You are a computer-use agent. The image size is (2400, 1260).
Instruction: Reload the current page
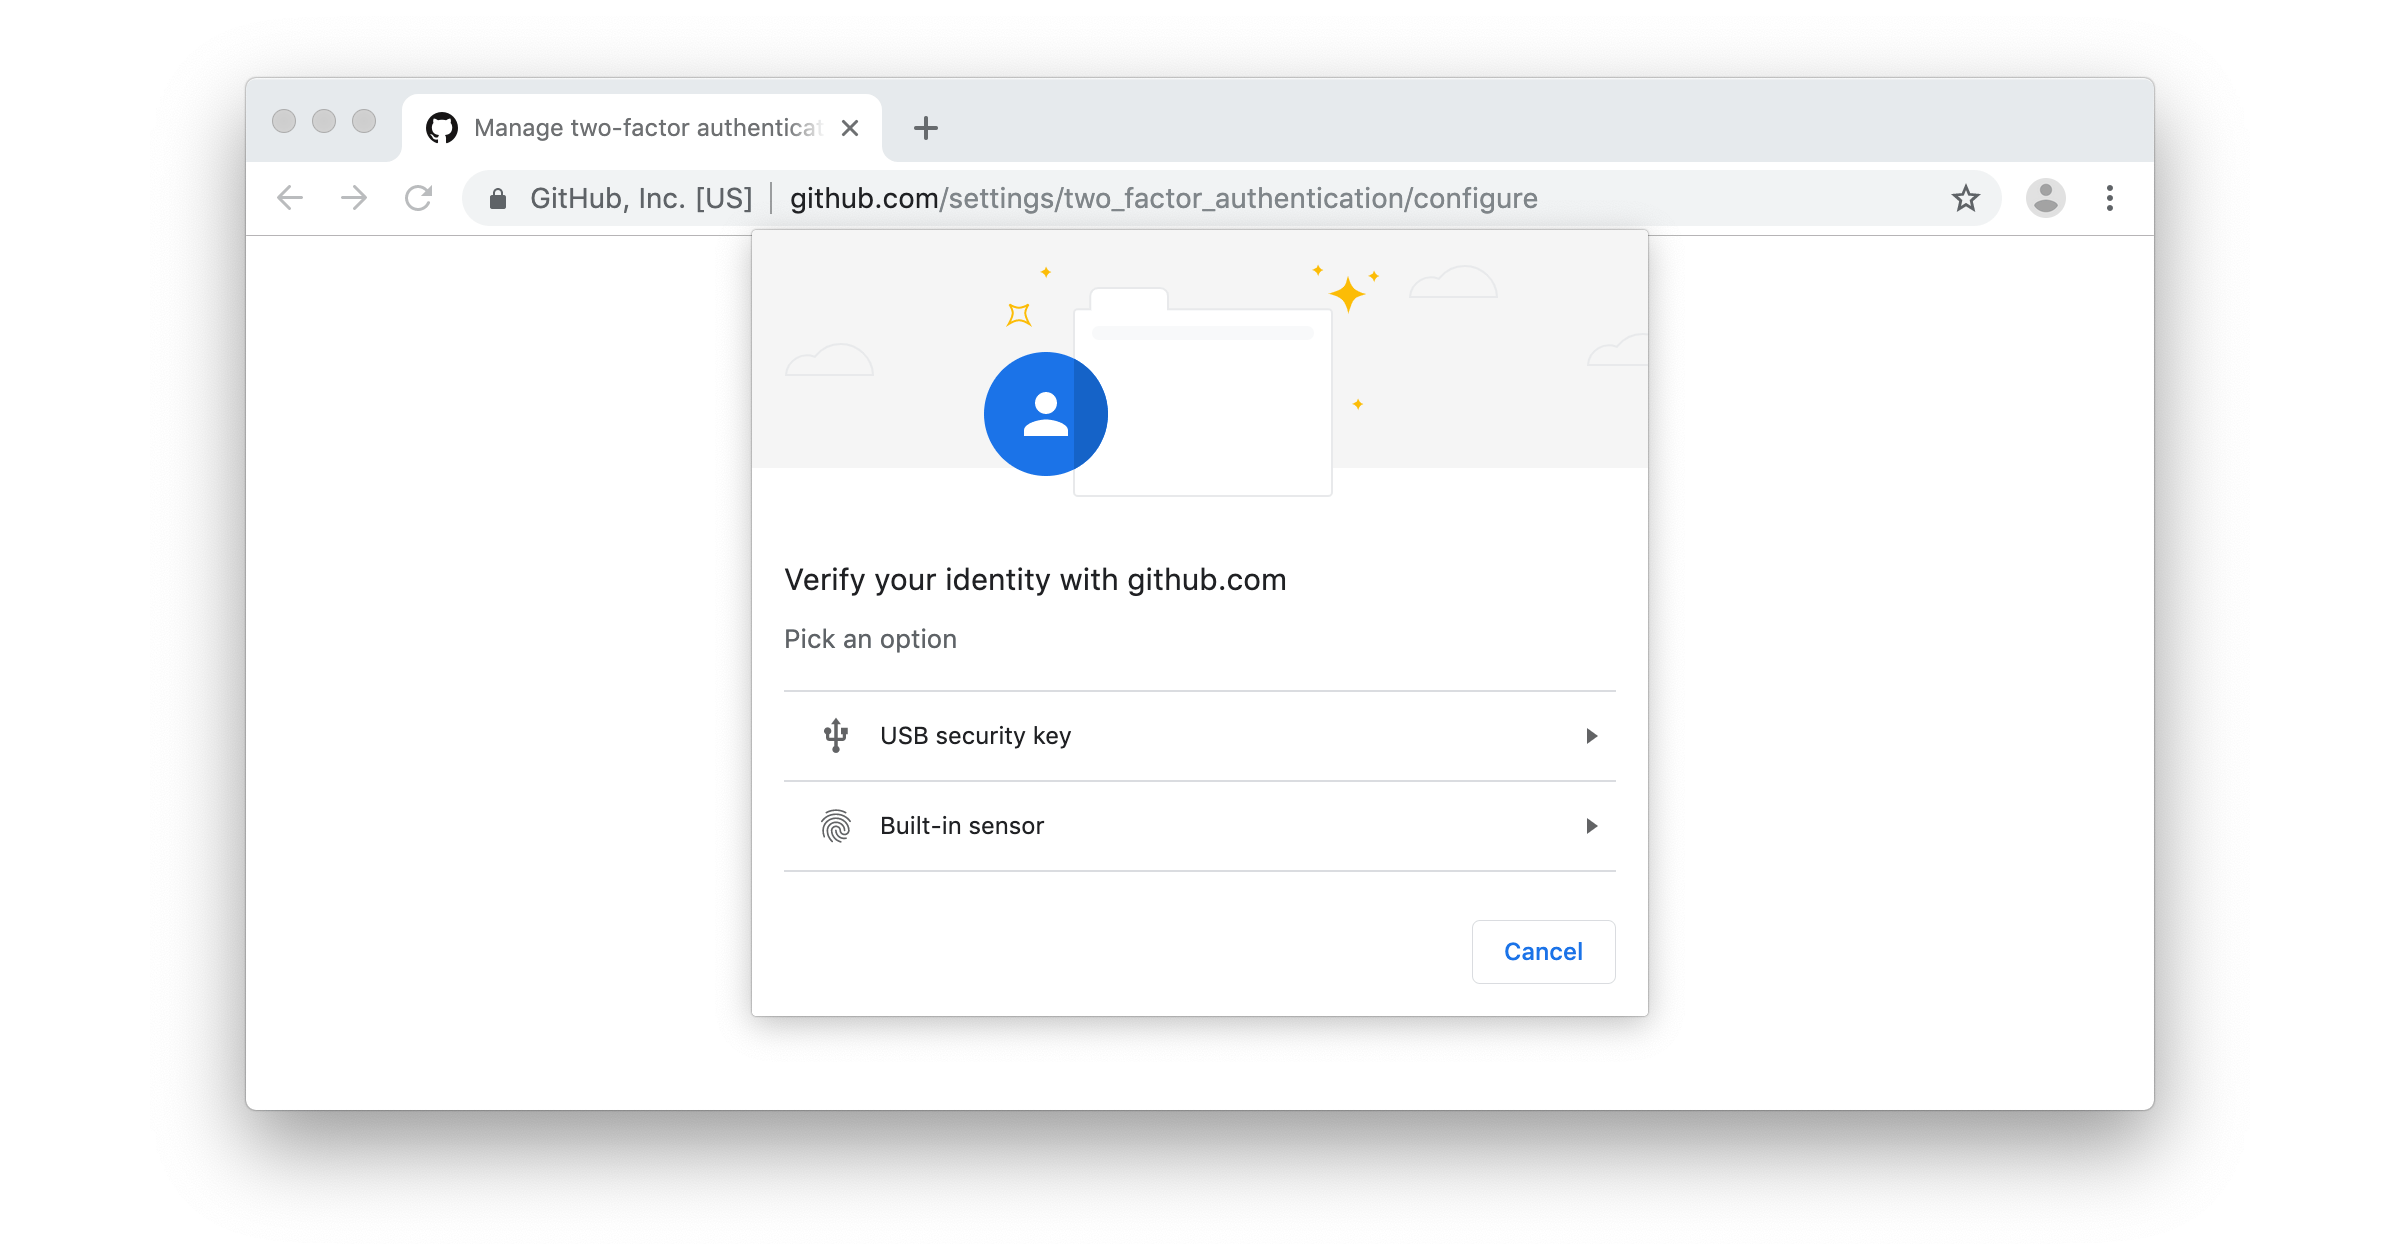[419, 197]
